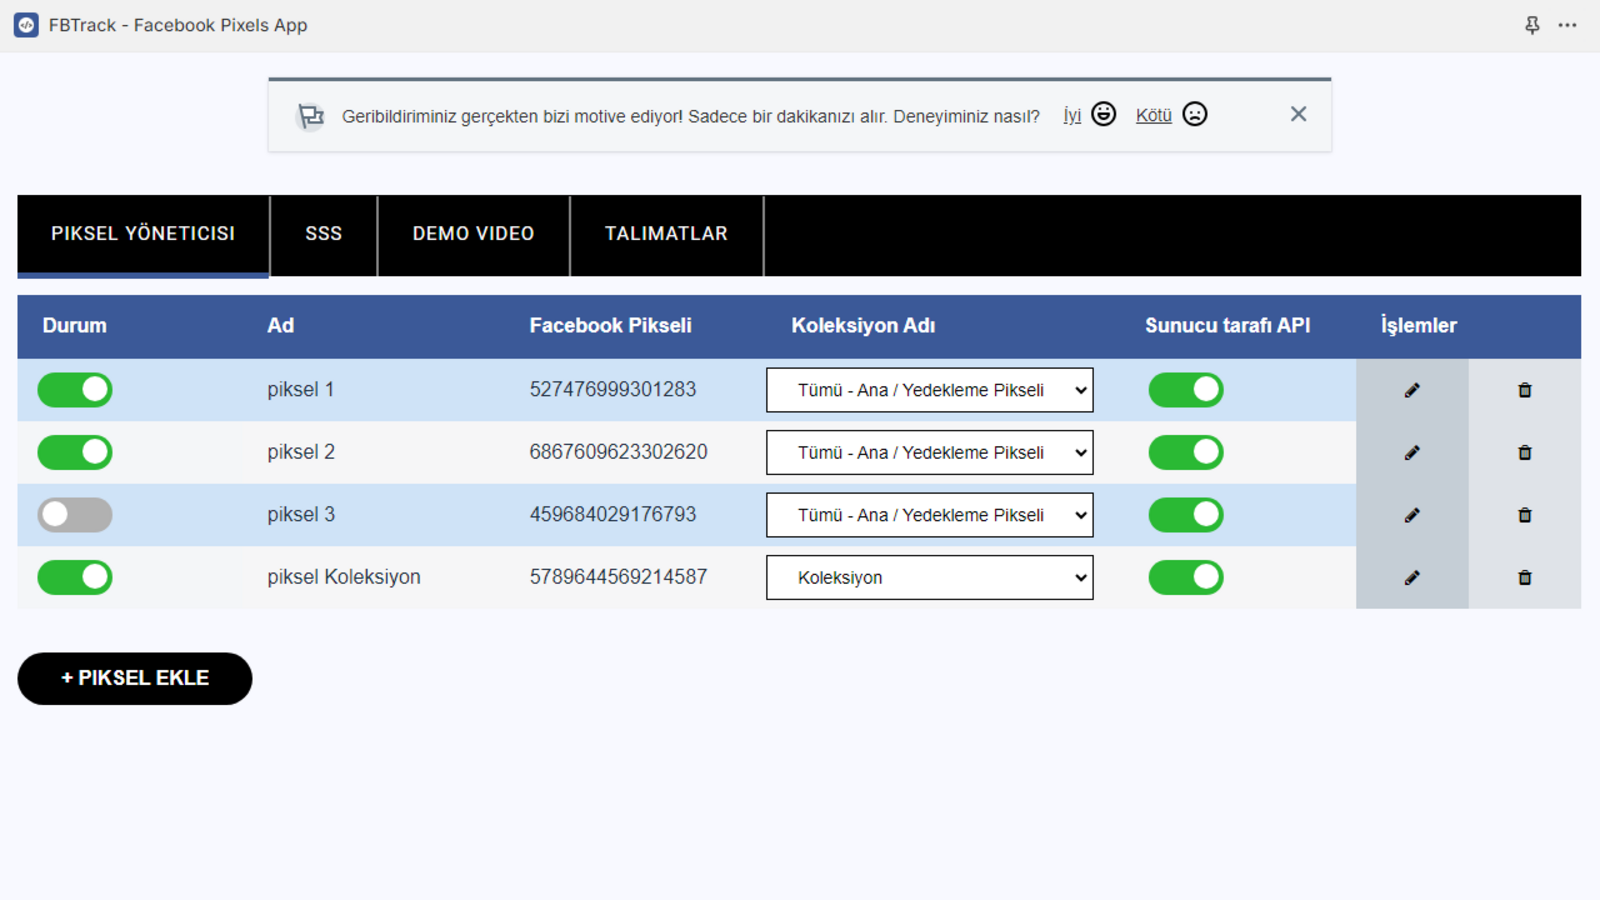Viewport: 1600px width, 900px height.
Task: Click the Sunucu tarafı API column header
Action: (1227, 325)
